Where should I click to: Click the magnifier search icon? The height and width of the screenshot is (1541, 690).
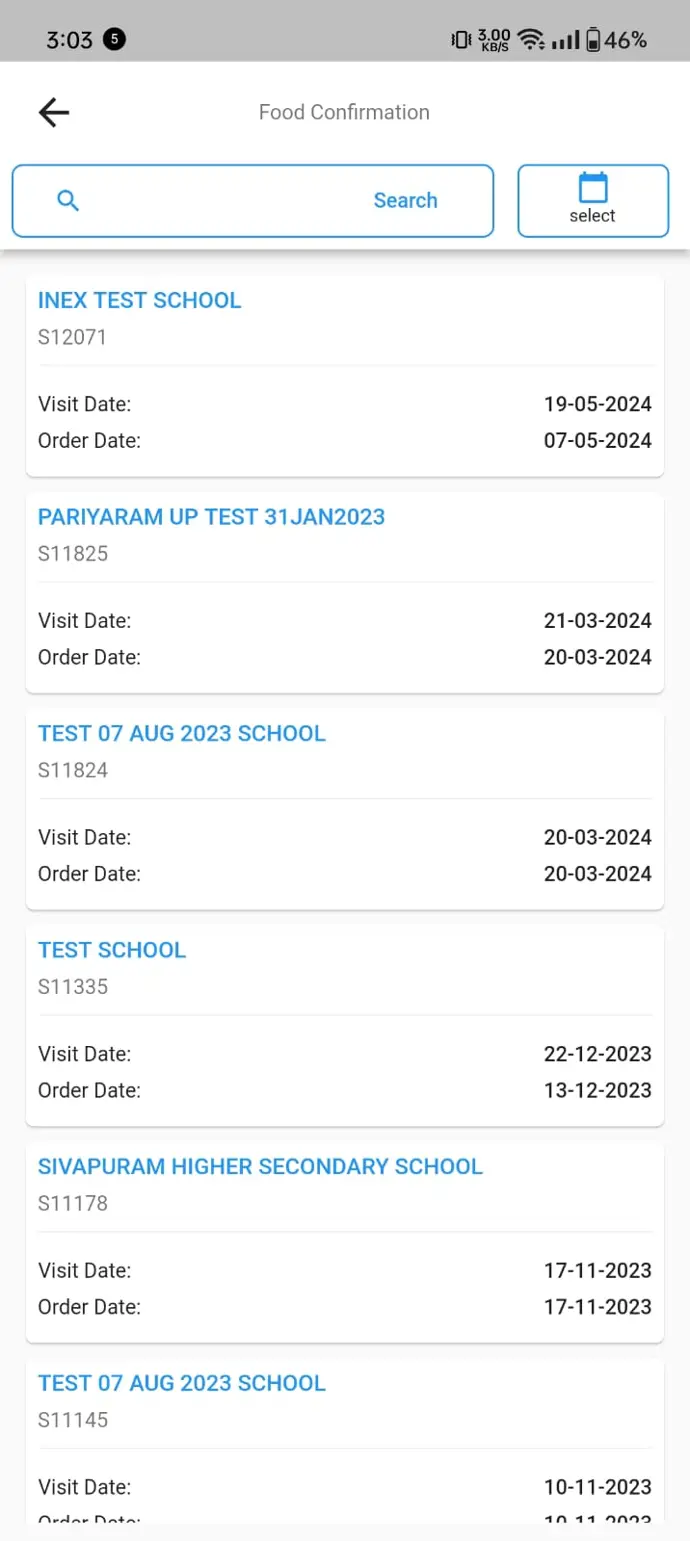tap(68, 200)
